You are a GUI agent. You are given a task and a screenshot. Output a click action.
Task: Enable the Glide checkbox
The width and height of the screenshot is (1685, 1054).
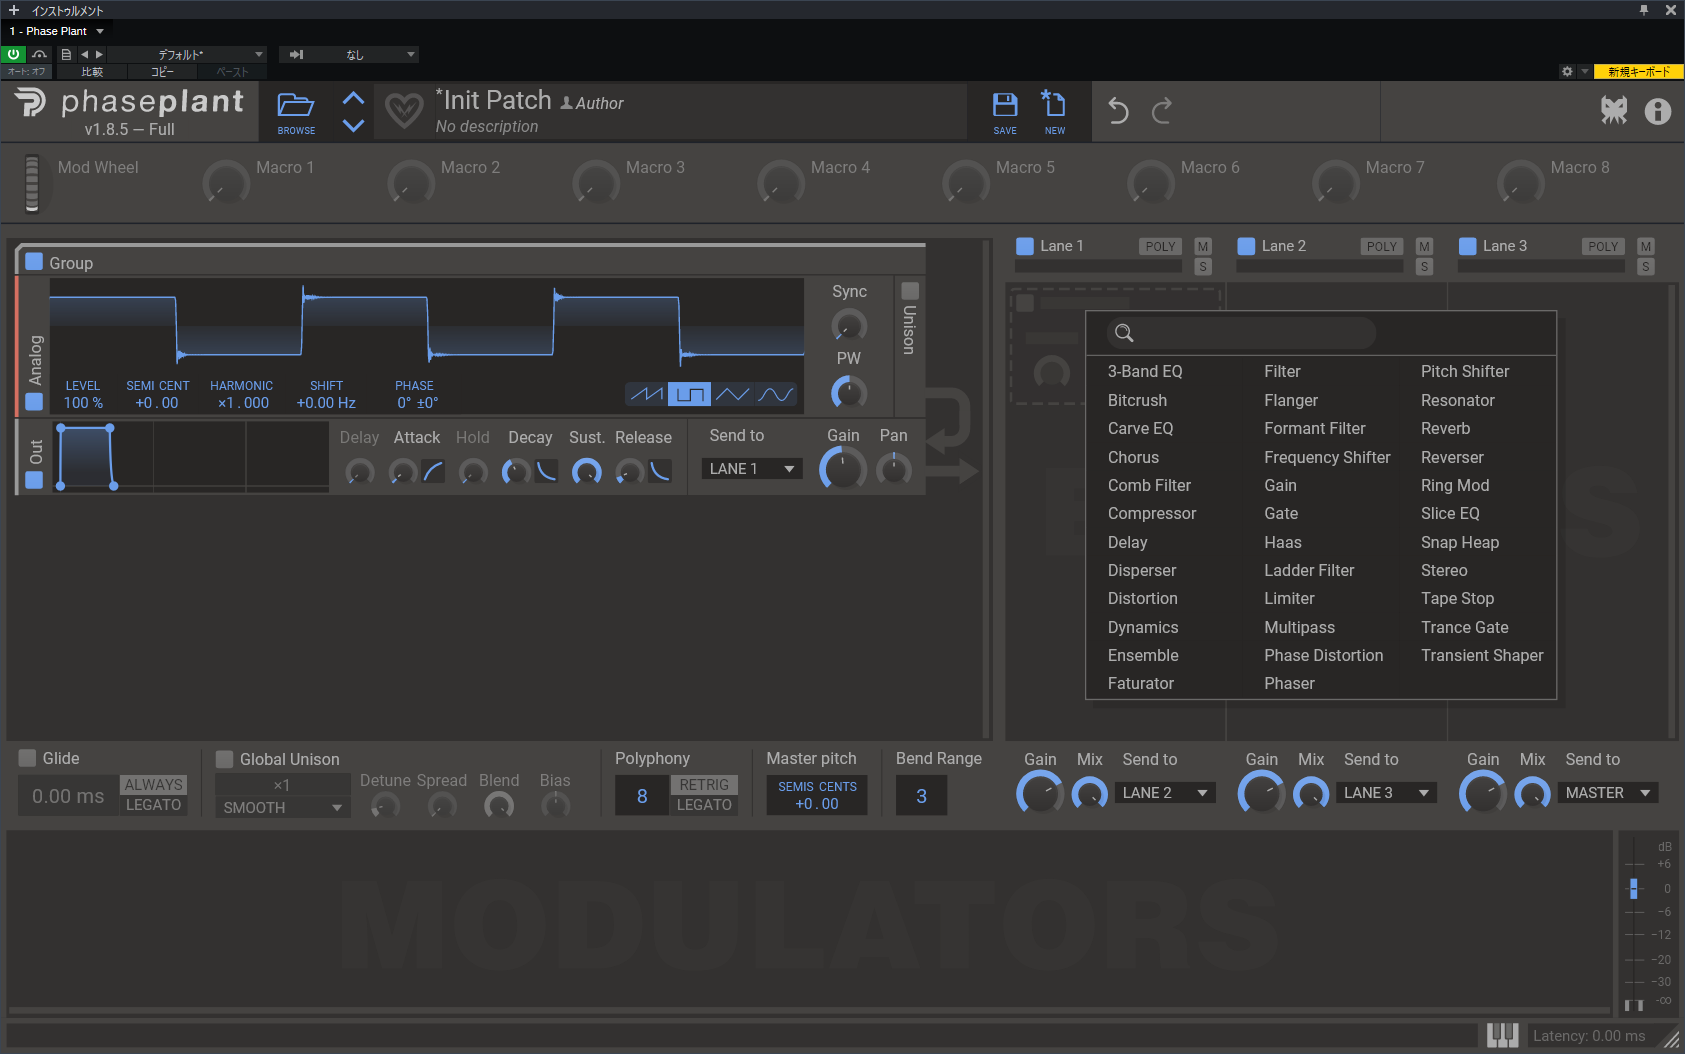pyautogui.click(x=27, y=758)
